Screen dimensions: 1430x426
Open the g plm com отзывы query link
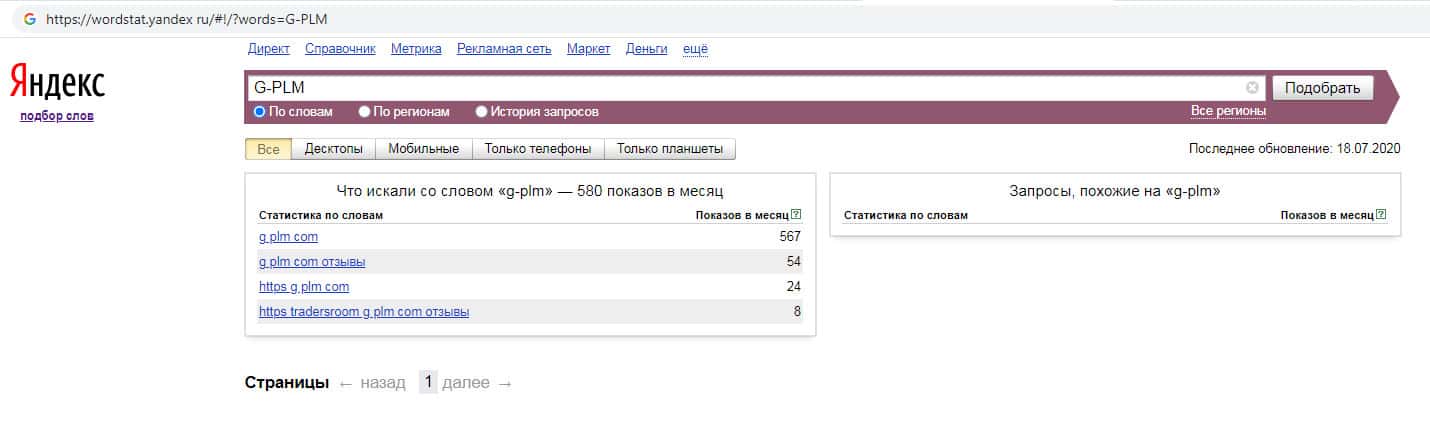(312, 262)
